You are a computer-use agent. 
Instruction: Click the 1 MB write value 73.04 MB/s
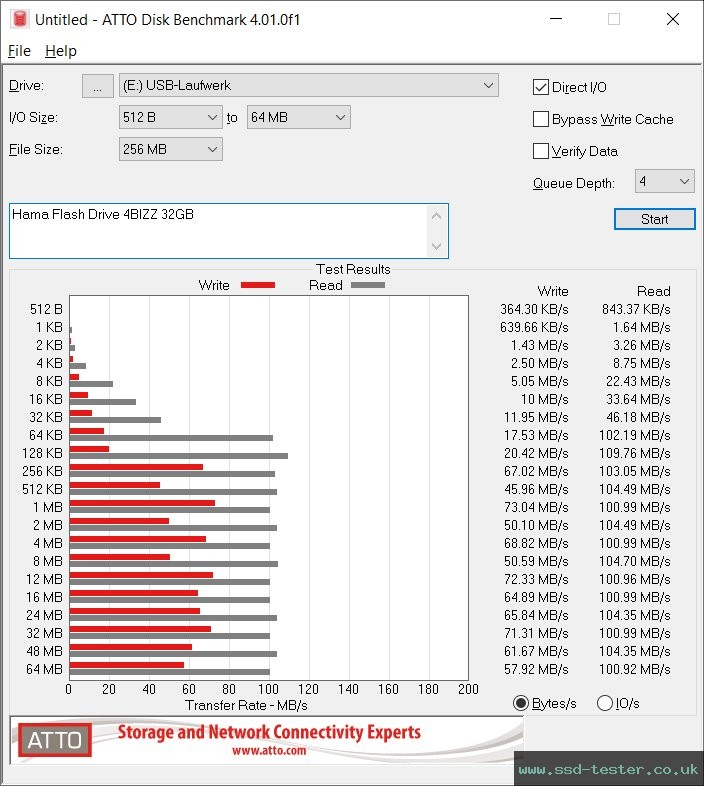pos(536,507)
